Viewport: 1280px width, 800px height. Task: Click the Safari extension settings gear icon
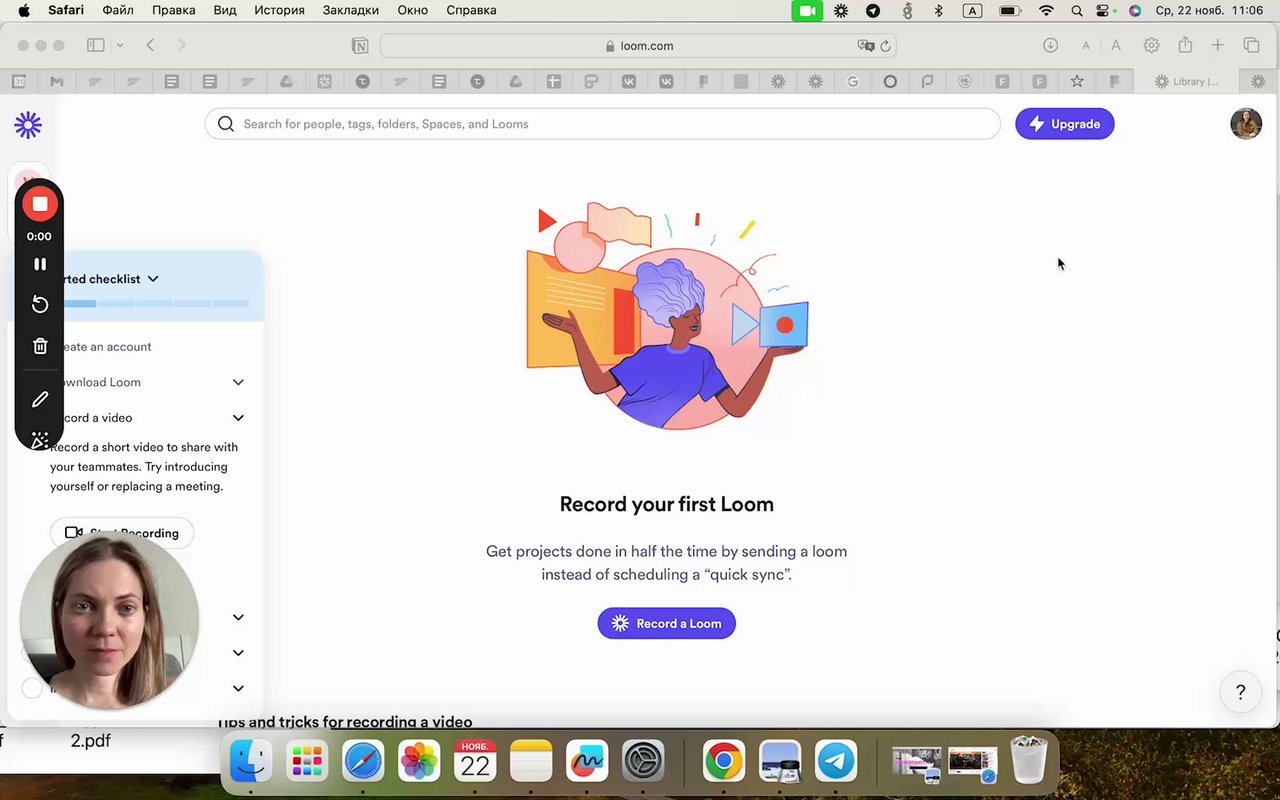point(1151,45)
